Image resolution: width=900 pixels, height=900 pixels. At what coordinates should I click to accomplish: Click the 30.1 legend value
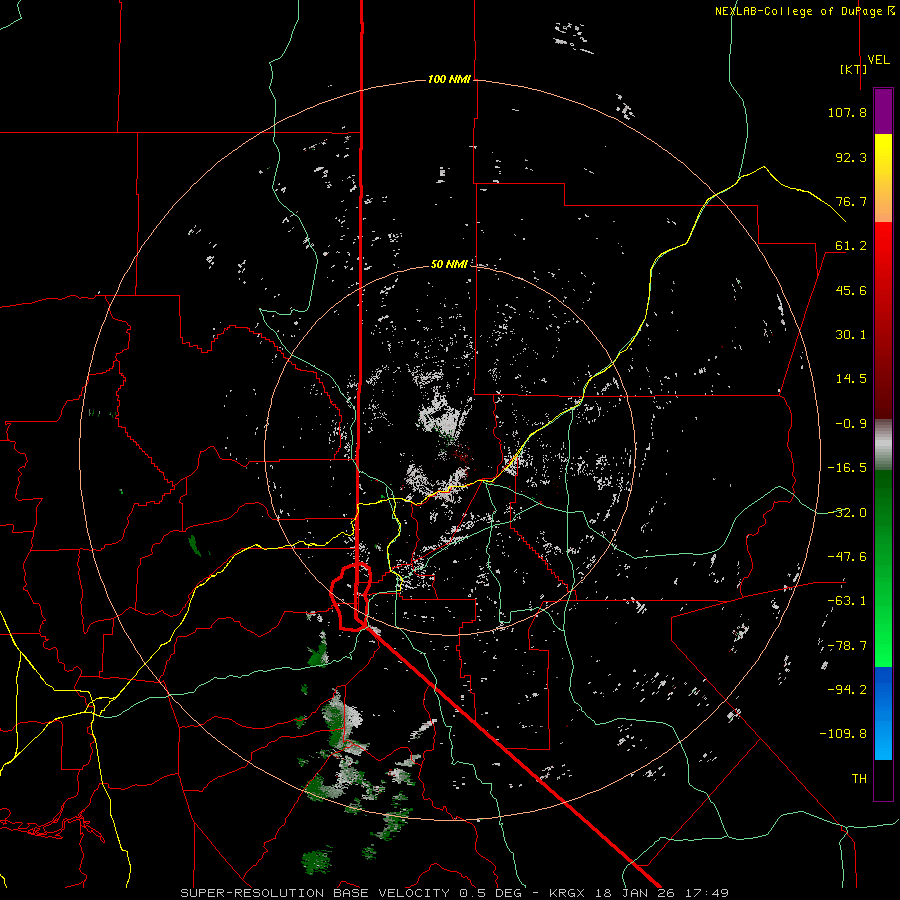coord(851,335)
